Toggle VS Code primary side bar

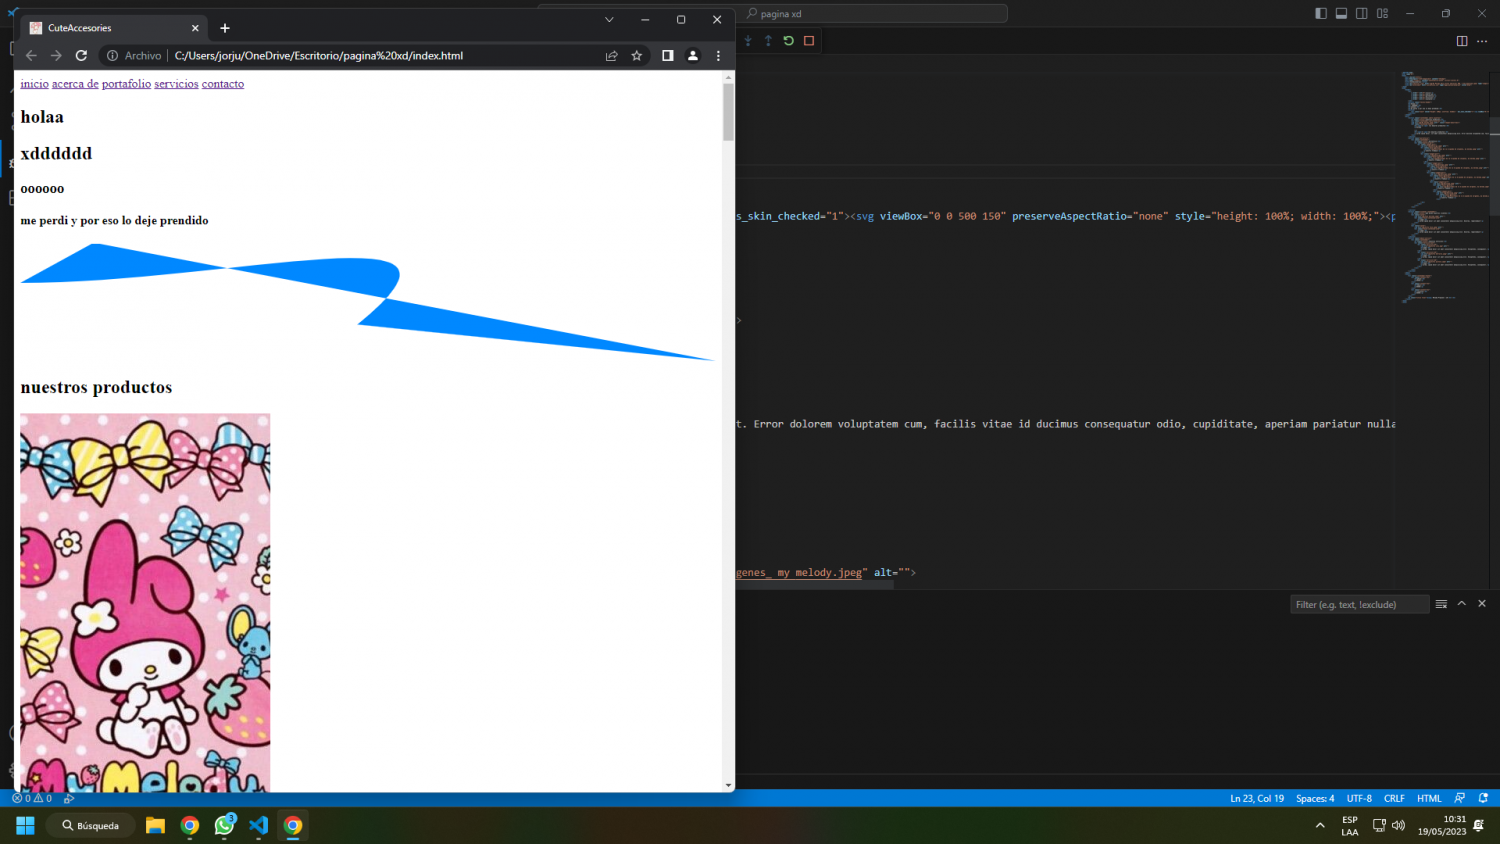(x=1321, y=13)
